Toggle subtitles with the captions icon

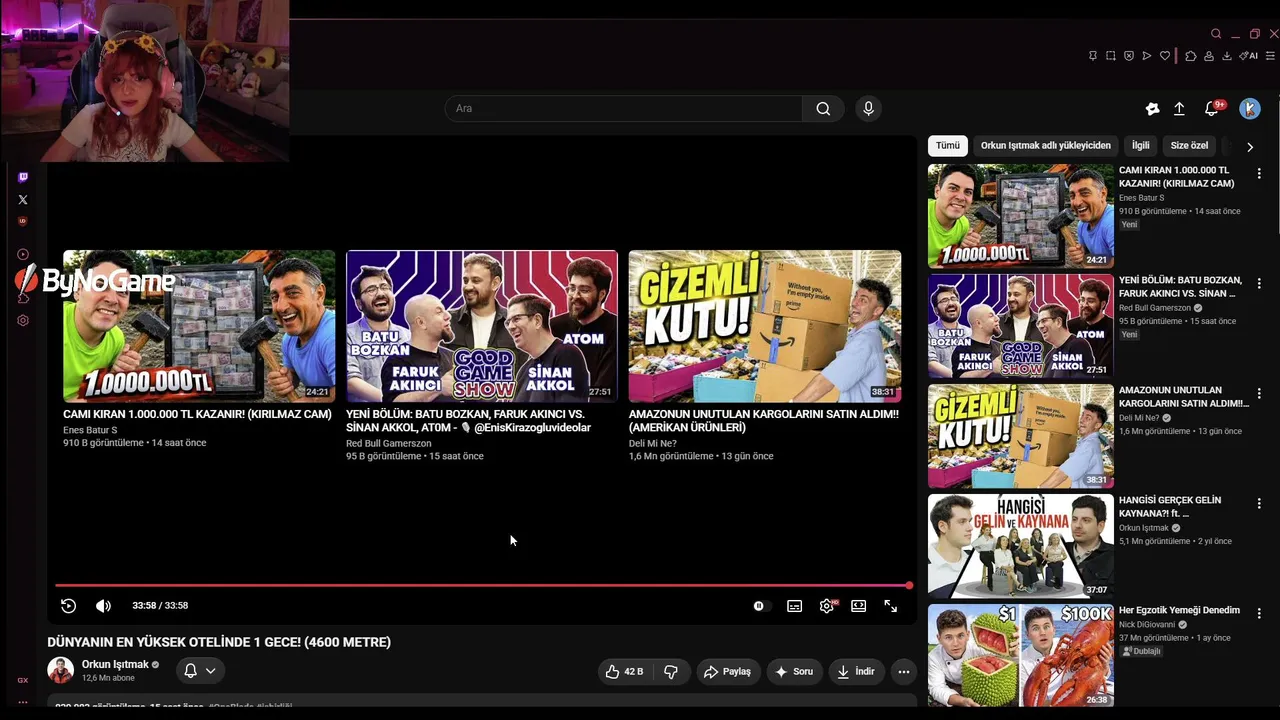pos(794,606)
